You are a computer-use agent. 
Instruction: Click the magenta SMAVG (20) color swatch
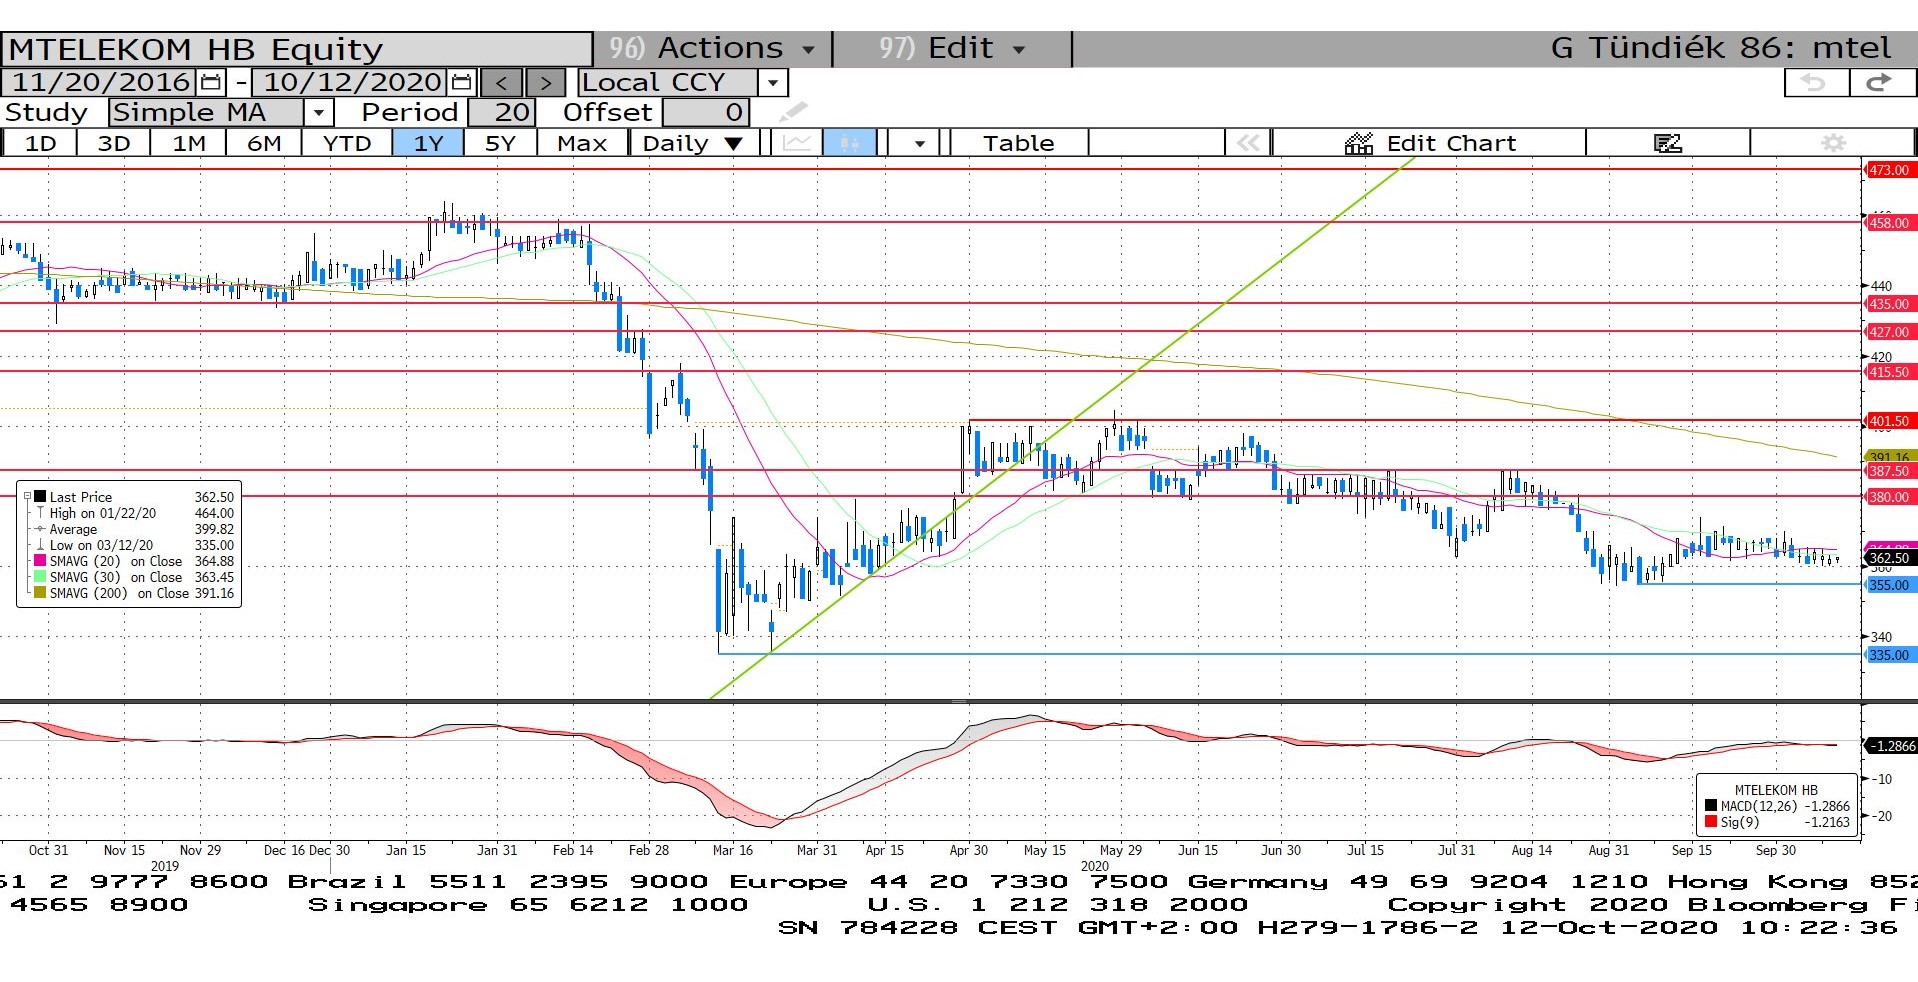tap(40, 561)
